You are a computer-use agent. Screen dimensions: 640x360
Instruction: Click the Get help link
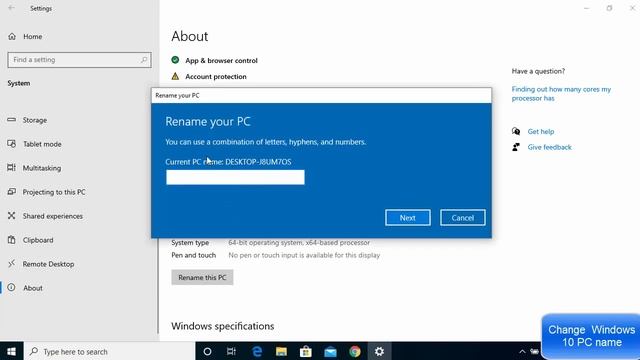point(541,131)
